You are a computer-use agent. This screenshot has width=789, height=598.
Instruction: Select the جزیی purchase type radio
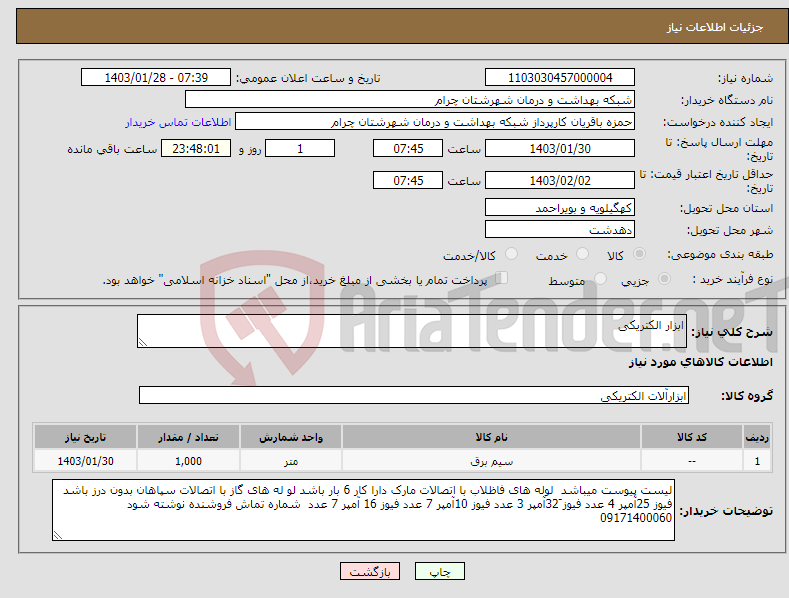[664, 278]
